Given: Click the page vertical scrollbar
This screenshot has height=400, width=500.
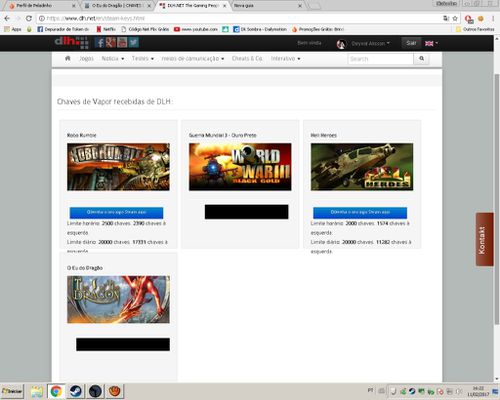Looking at the screenshot, I should (497, 200).
